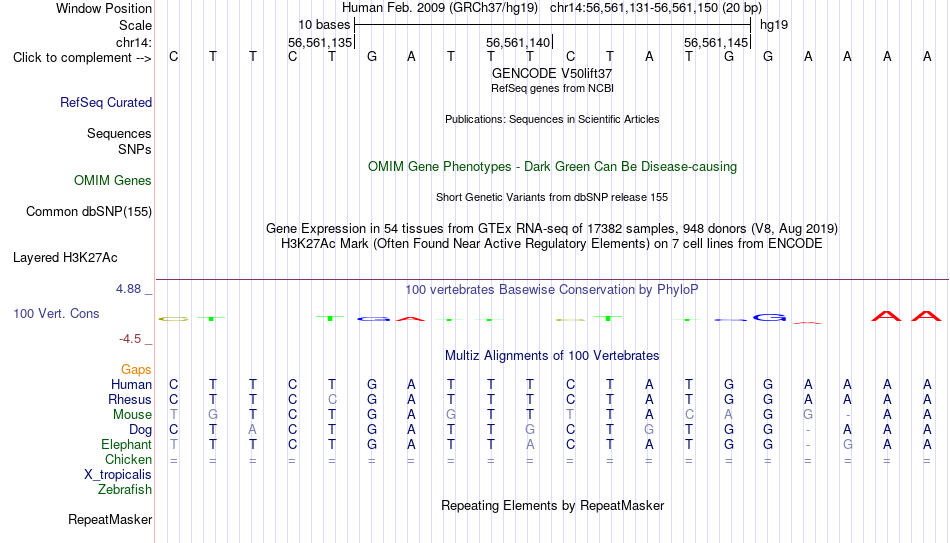Click the last red A in PhyloP logo

[926, 316]
